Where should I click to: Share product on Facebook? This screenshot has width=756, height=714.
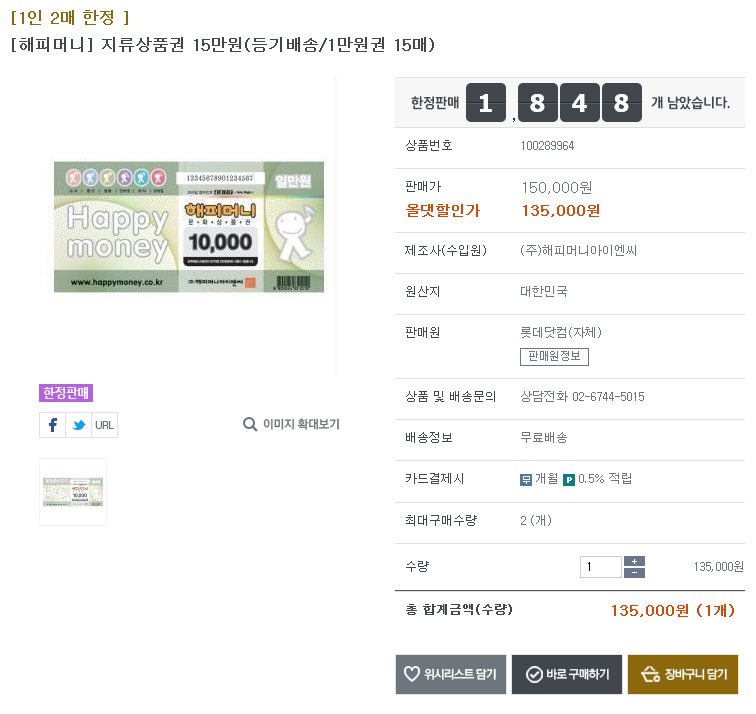pos(52,425)
